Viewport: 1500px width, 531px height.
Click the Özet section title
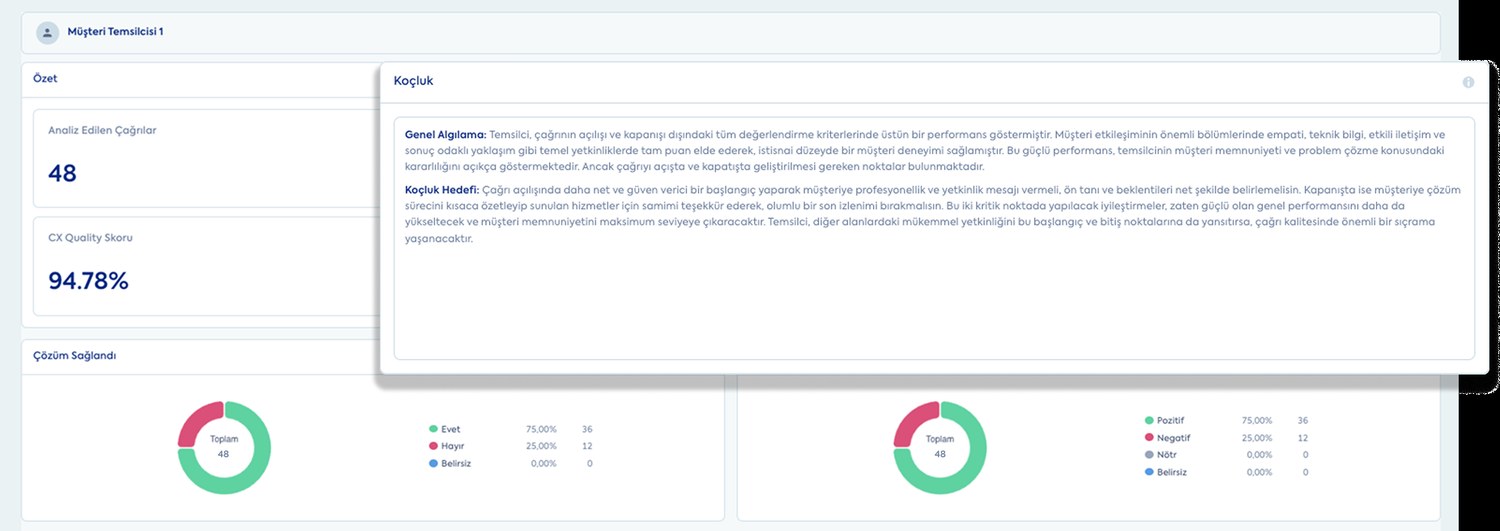tap(46, 77)
